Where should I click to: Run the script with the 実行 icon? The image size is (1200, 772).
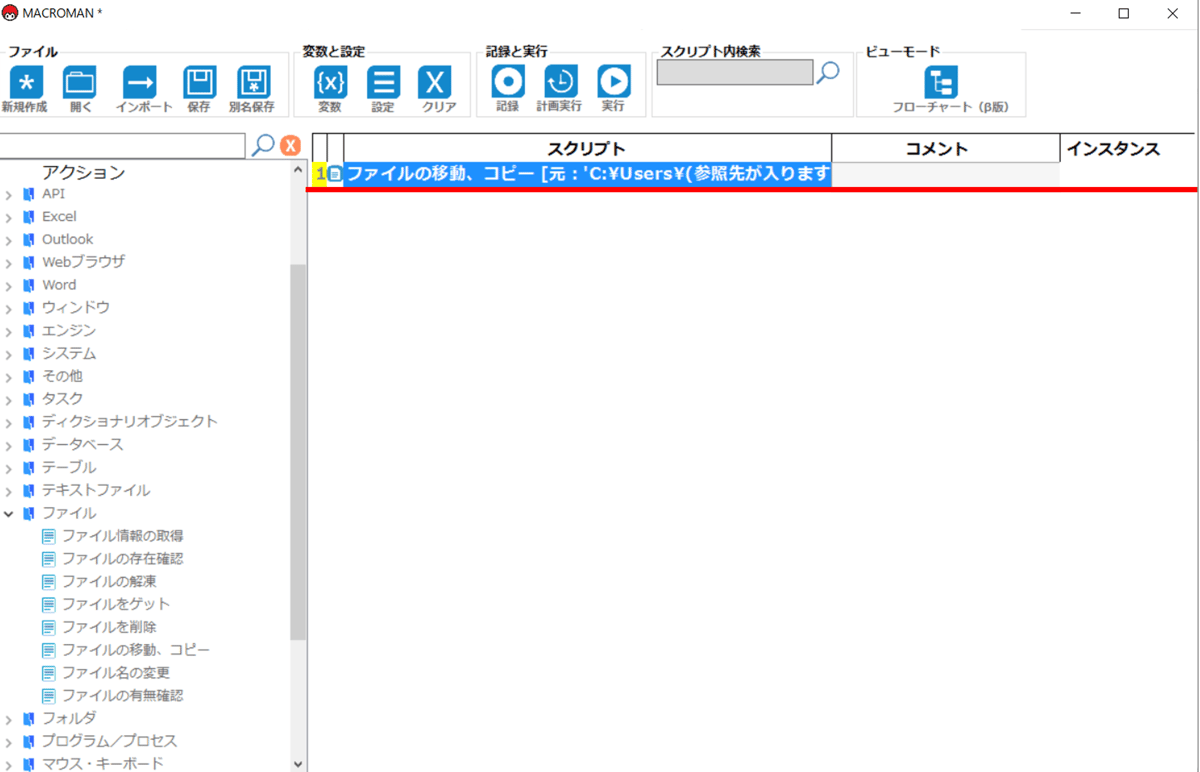[x=614, y=82]
